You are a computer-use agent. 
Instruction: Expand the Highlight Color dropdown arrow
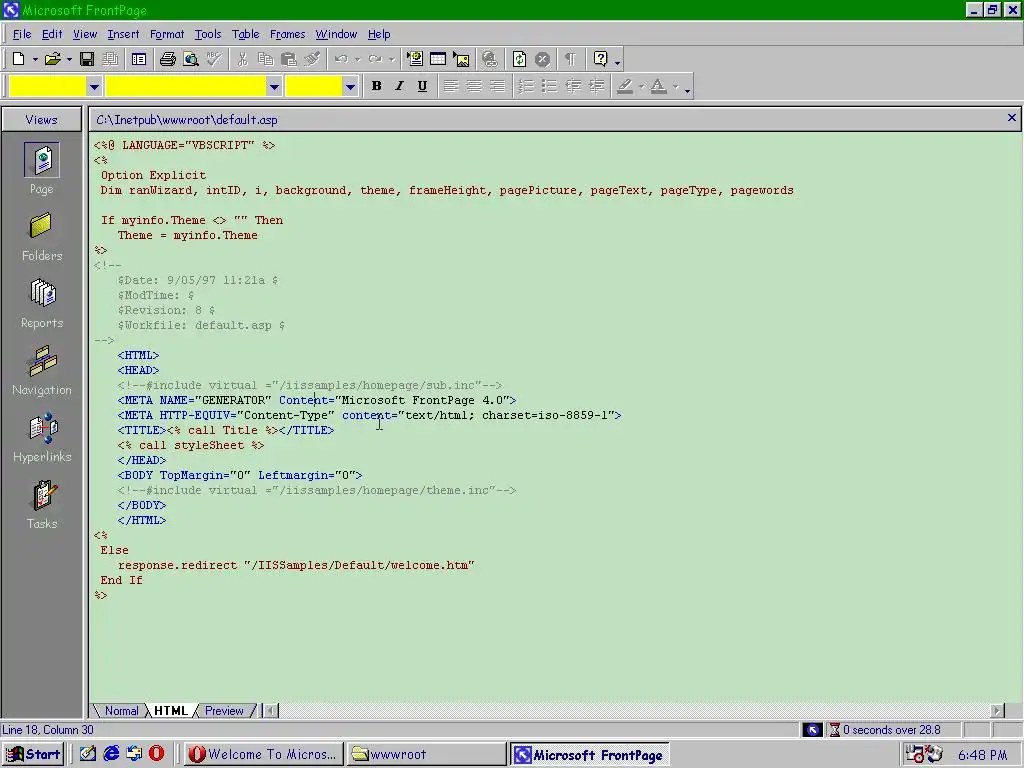point(641,86)
